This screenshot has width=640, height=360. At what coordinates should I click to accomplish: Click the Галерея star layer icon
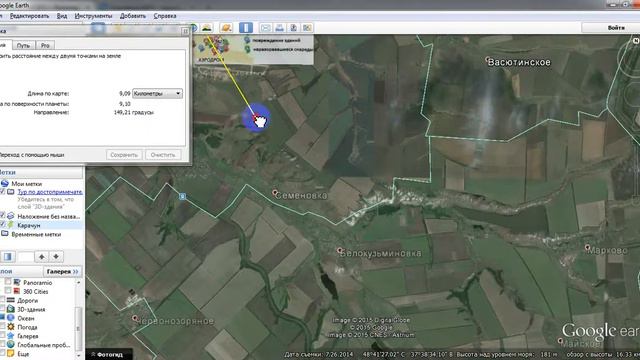pyautogui.click(x=11, y=336)
